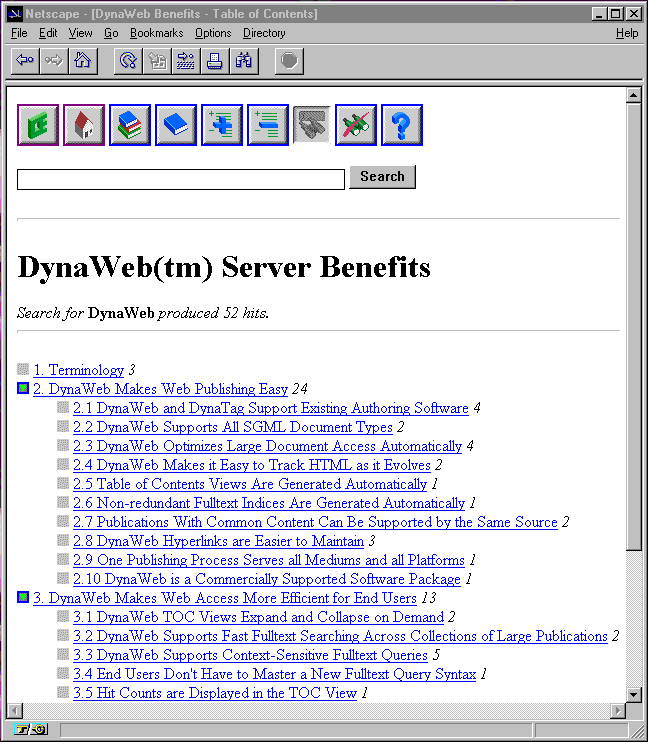Open '2.9 One Publishing Process Serves all Mediums'
Image resolution: width=648 pixels, height=742 pixels.
click(x=269, y=560)
